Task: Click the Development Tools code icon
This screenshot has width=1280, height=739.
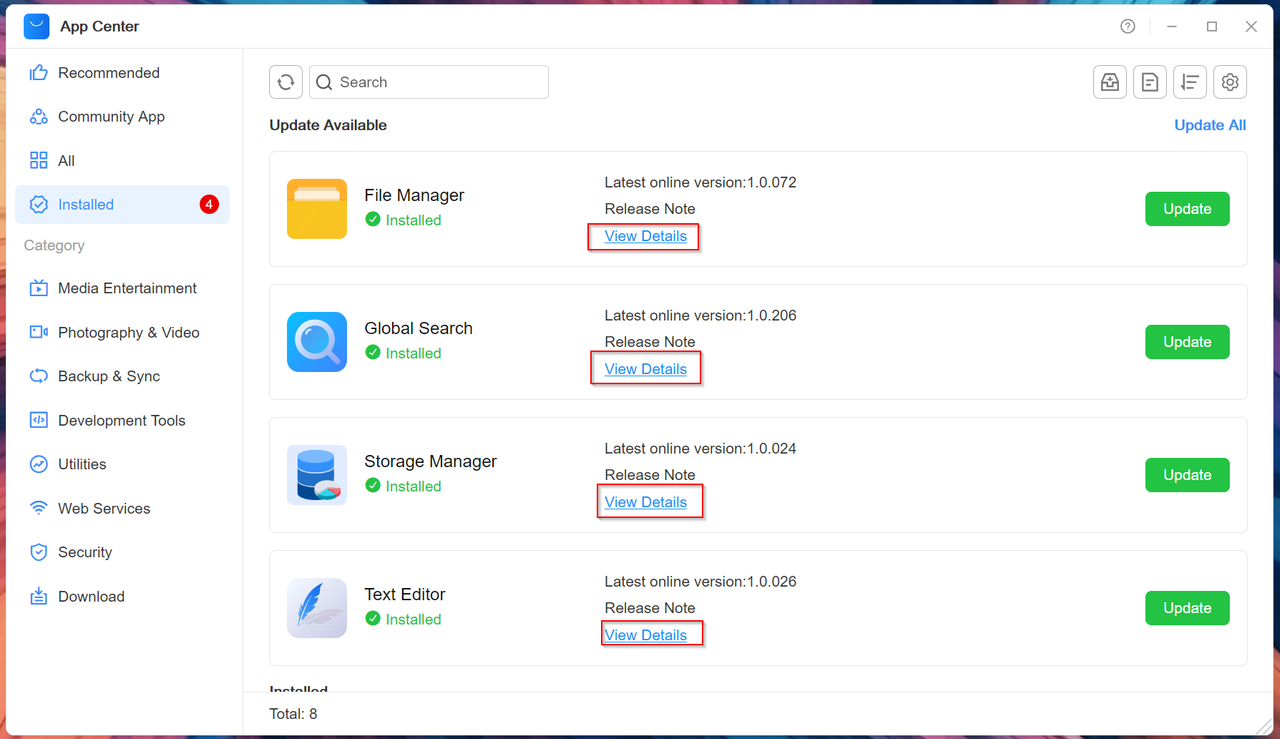Action: click(39, 421)
